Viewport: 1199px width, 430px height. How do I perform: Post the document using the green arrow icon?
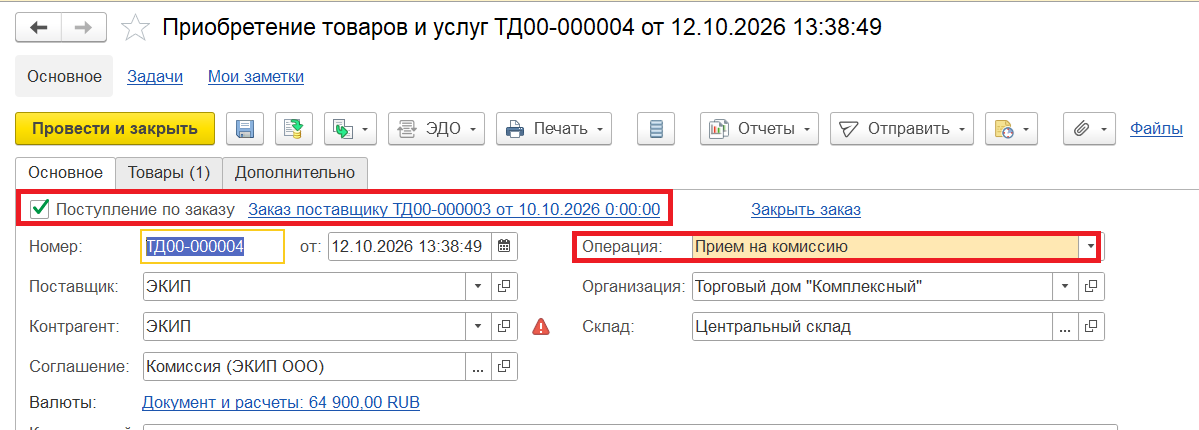tap(294, 129)
